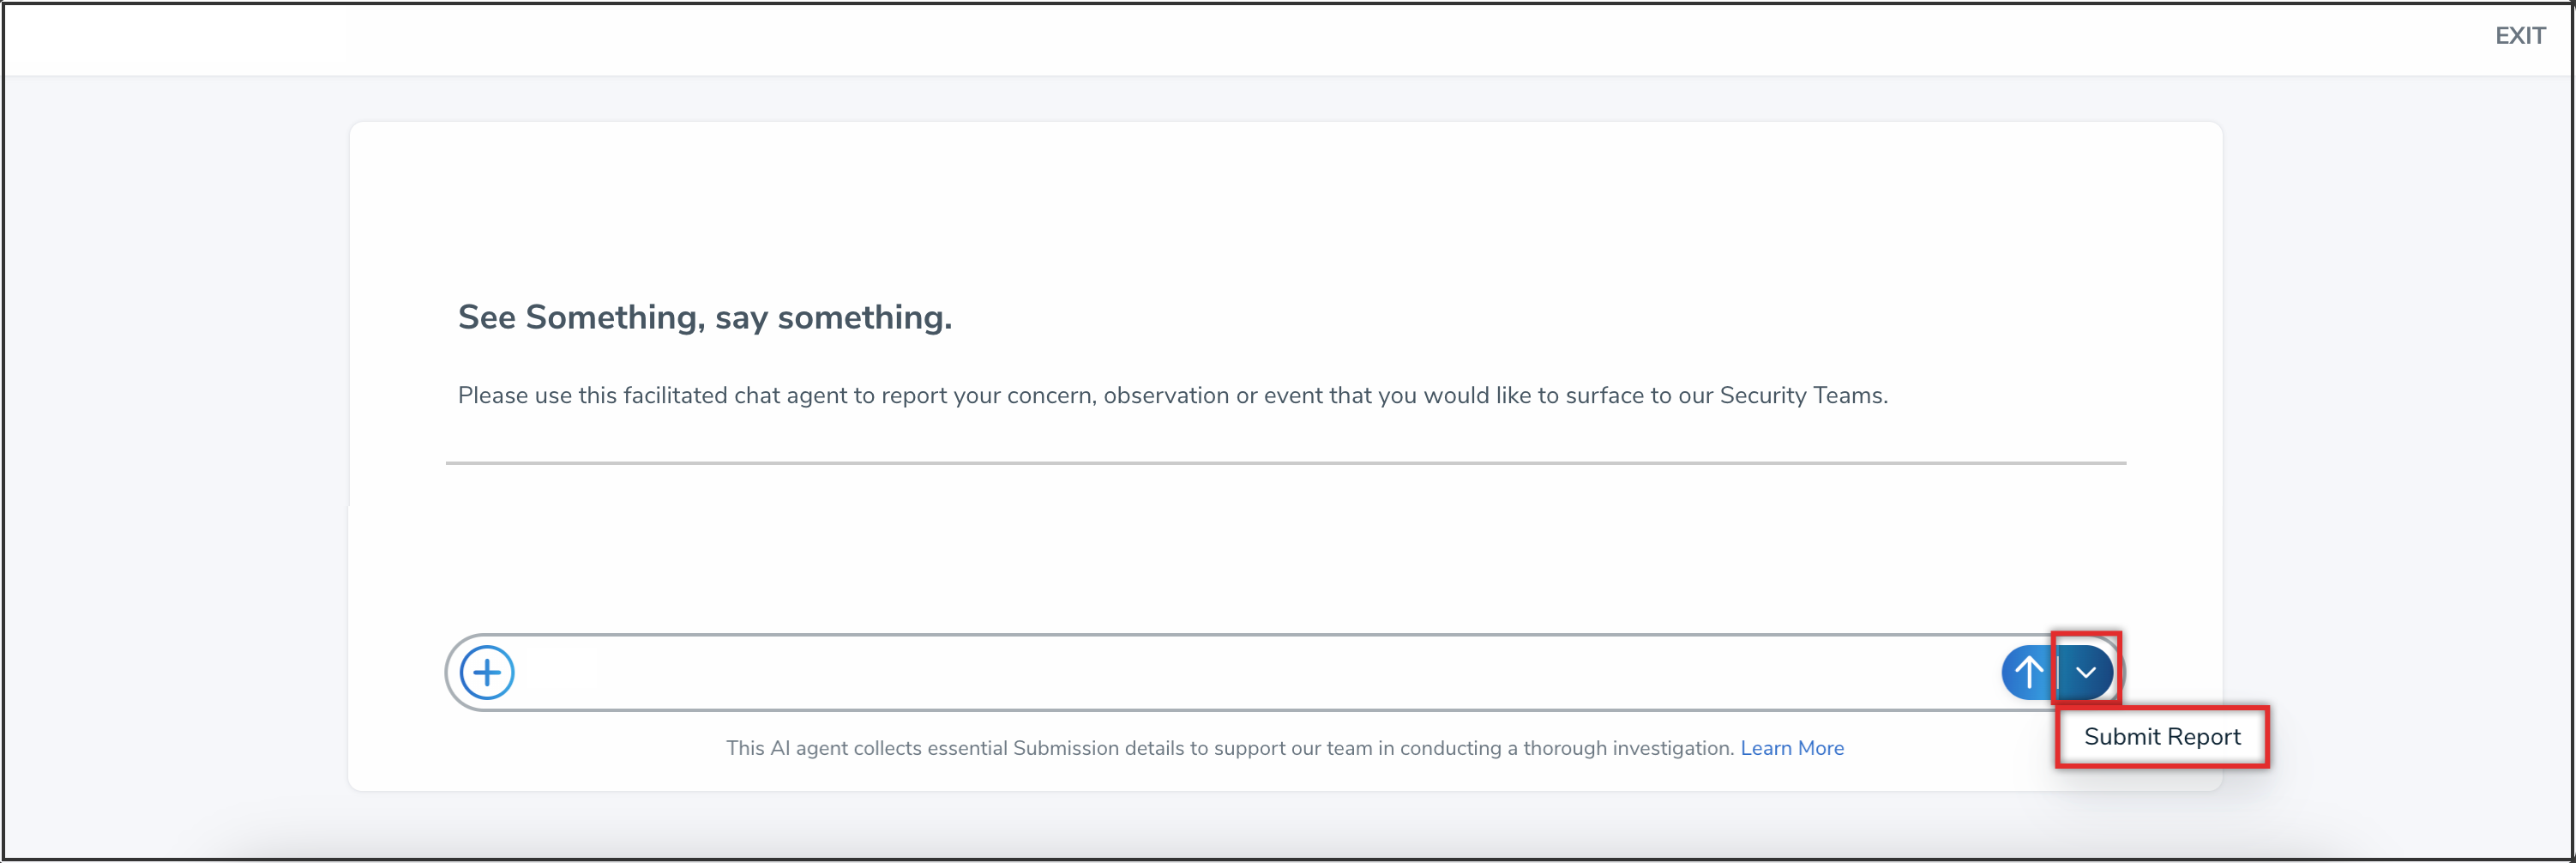Select EXIT to leave the reporting chat
Screen dimensions: 2576x863
tap(2519, 35)
